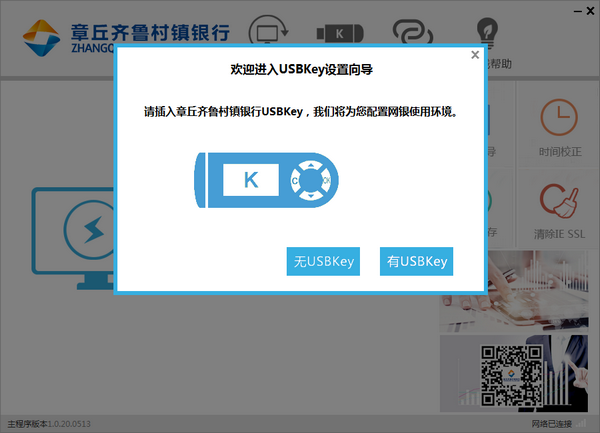Click the signal strength bars icon
600x433 pixels.
[581, 423]
